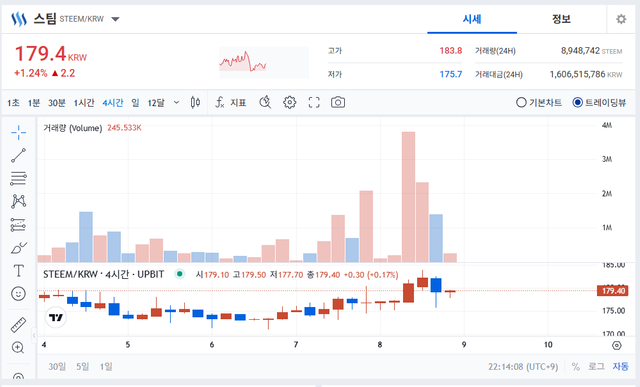
Task: Click the 183.8 high price value
Action: pyautogui.click(x=451, y=51)
